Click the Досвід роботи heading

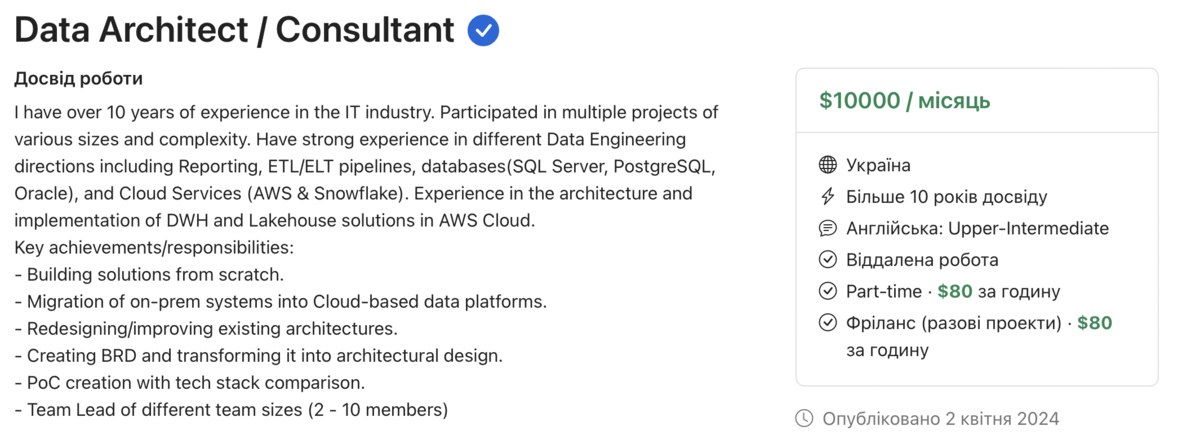click(78, 78)
